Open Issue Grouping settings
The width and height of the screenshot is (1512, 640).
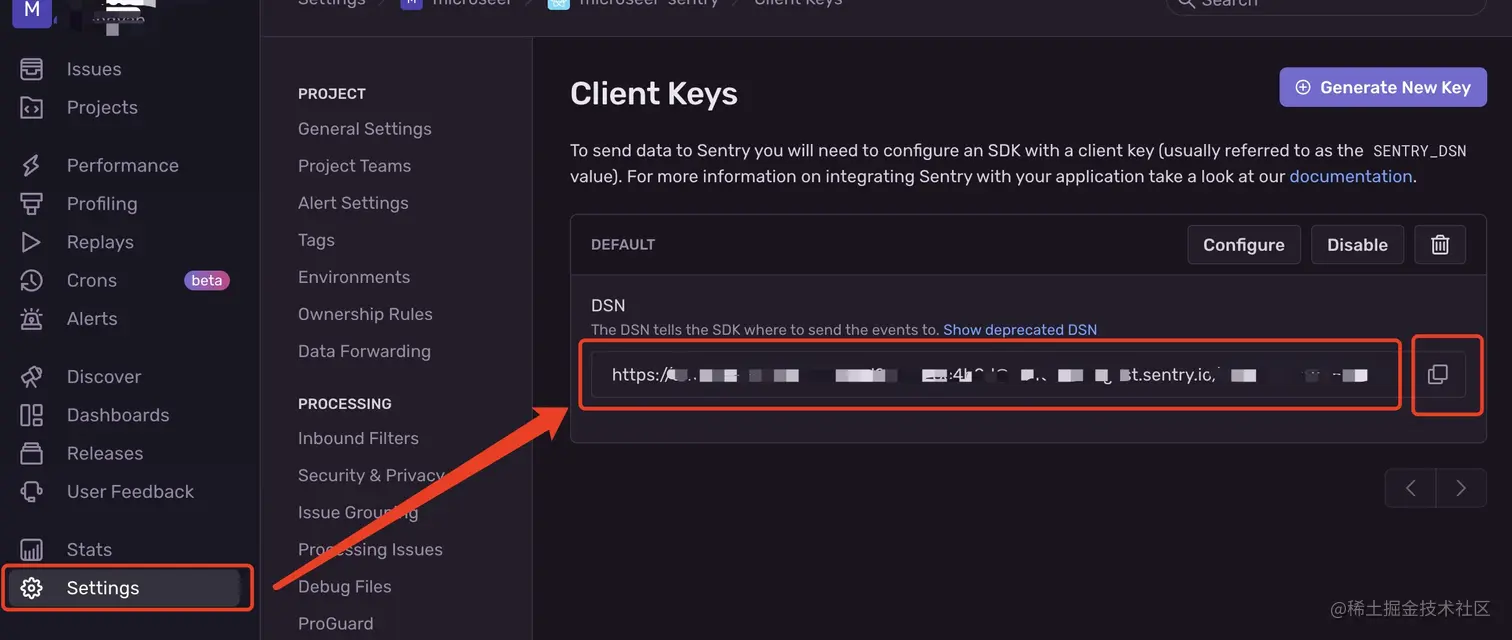coord(358,512)
